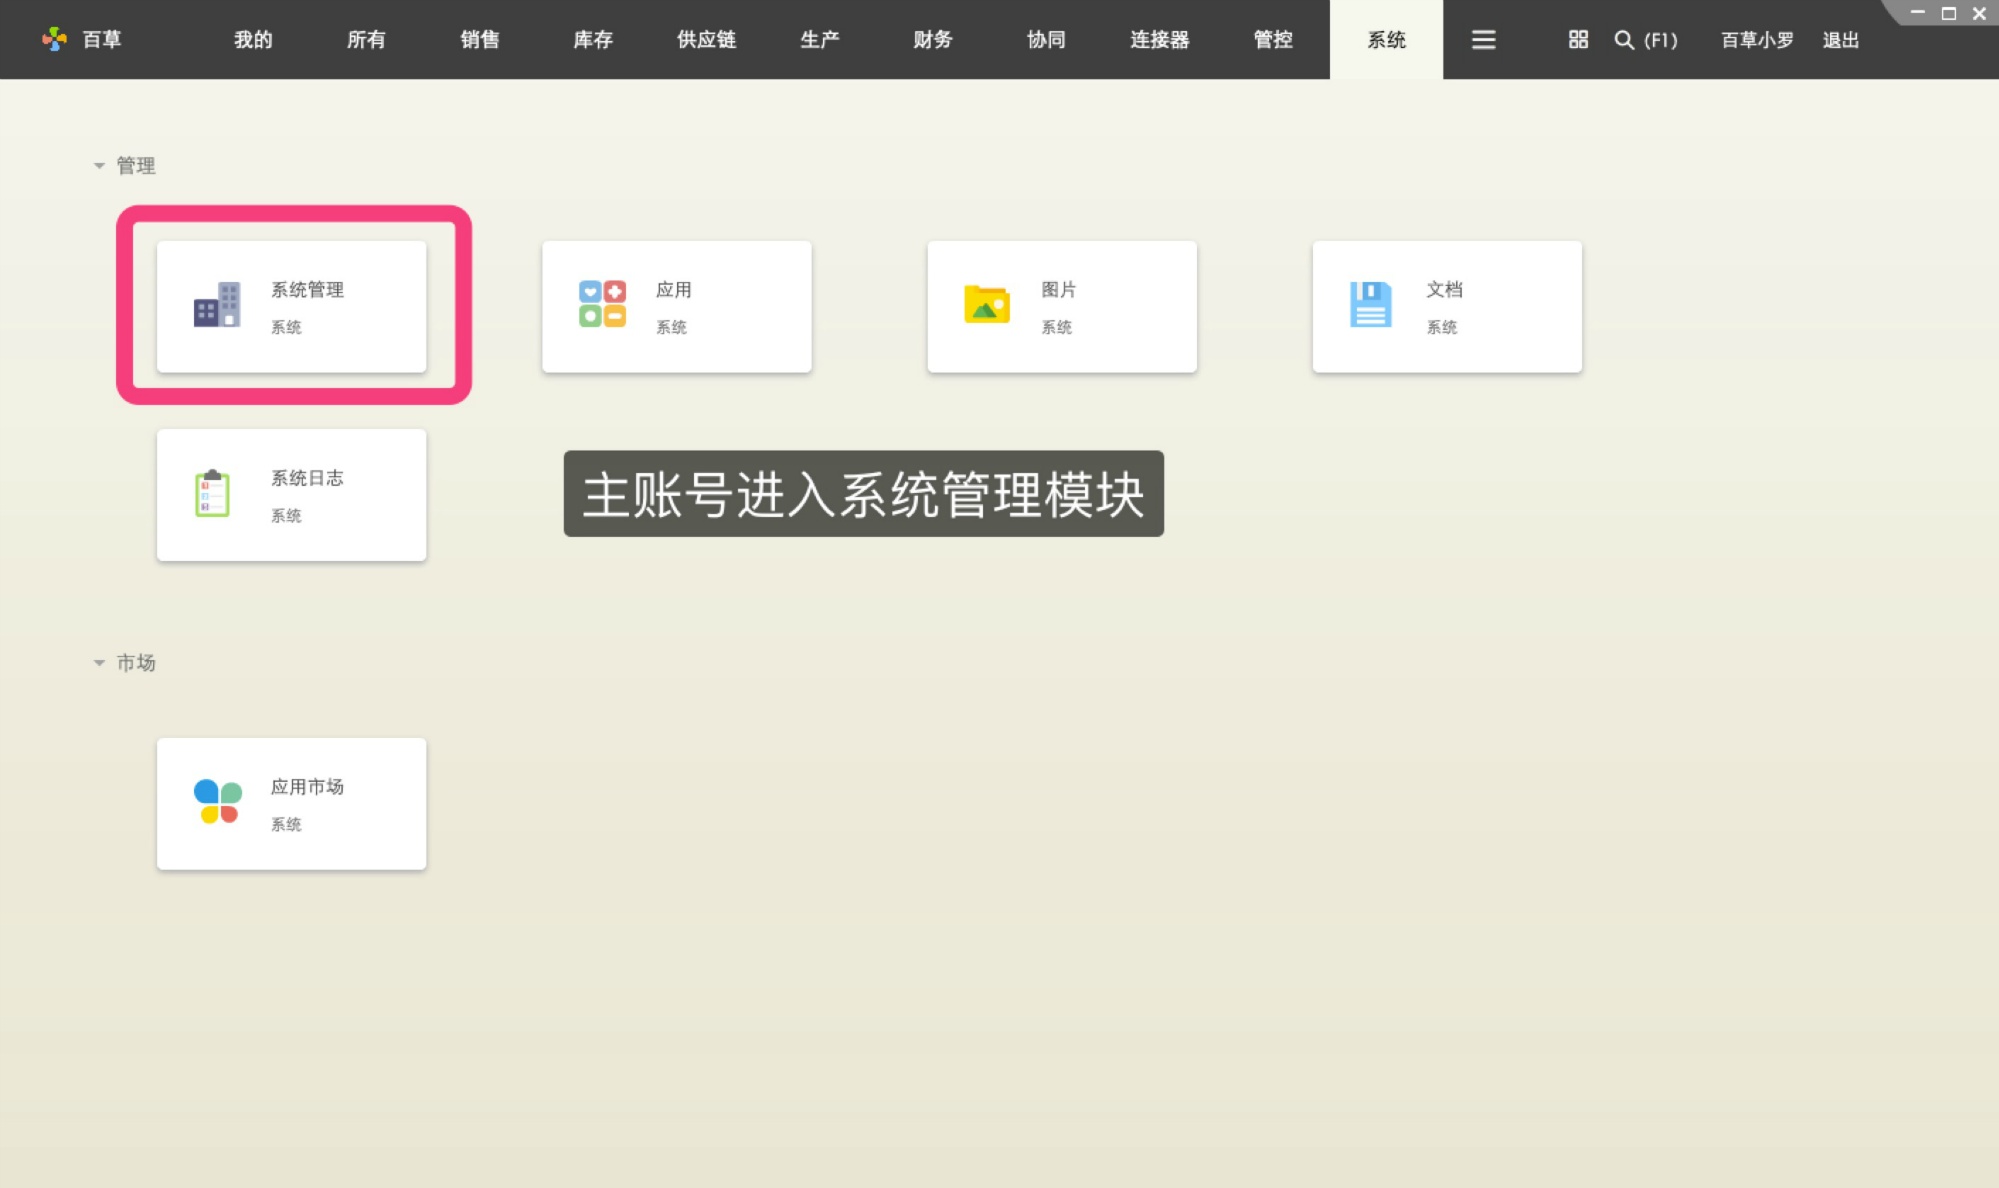This screenshot has width=1999, height=1188.
Task: Click the search magnifier icon (F1)
Action: point(1624,40)
